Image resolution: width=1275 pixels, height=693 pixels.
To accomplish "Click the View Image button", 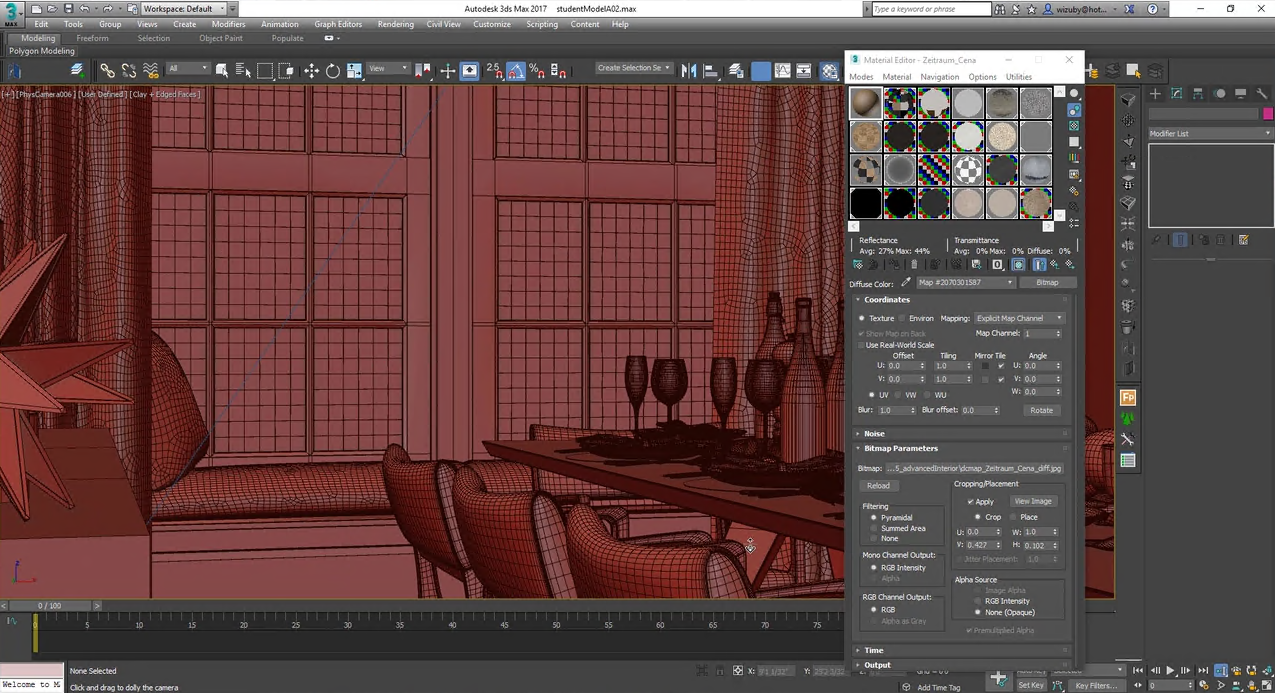I will (x=1033, y=501).
